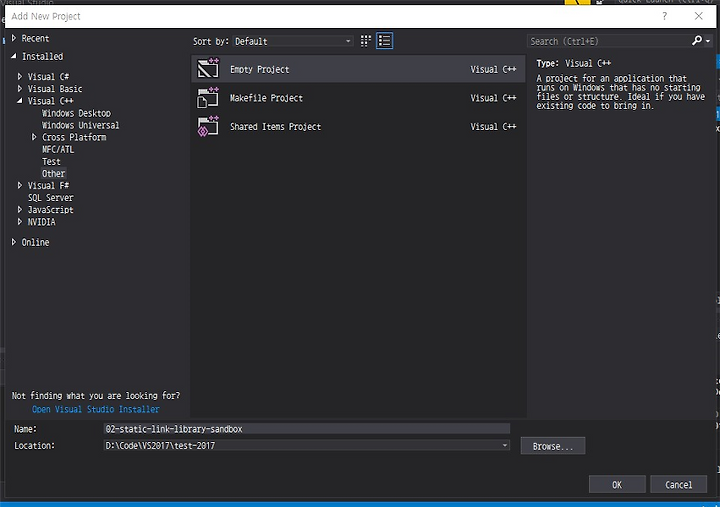Viewport: 720px width, 507px height.
Task: Select SQL Server category
Action: 51,197
